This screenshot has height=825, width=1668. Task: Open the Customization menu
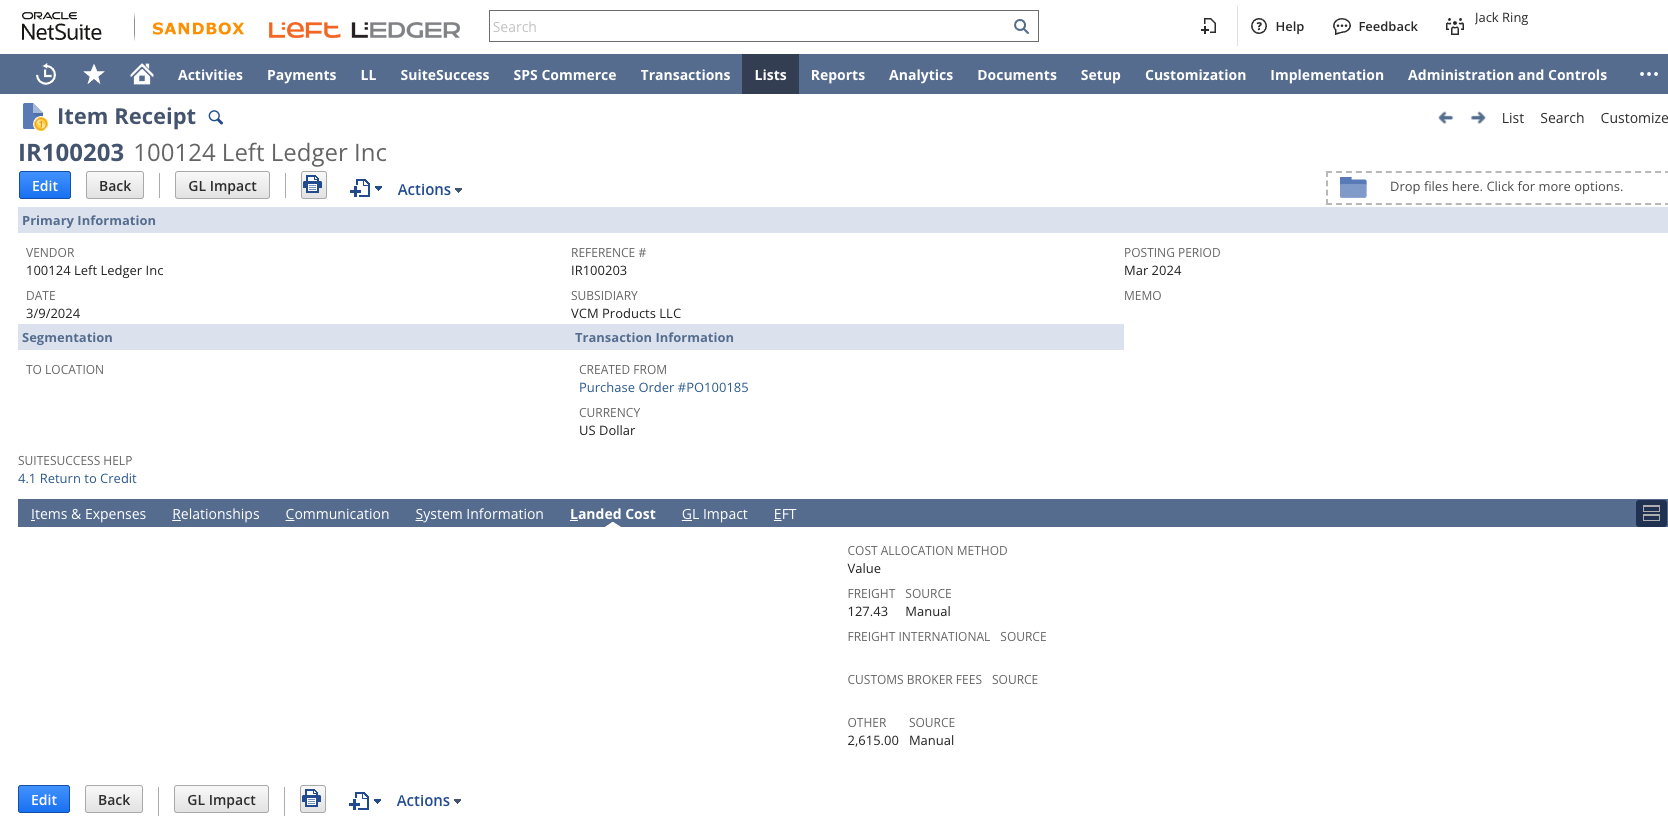tap(1195, 74)
